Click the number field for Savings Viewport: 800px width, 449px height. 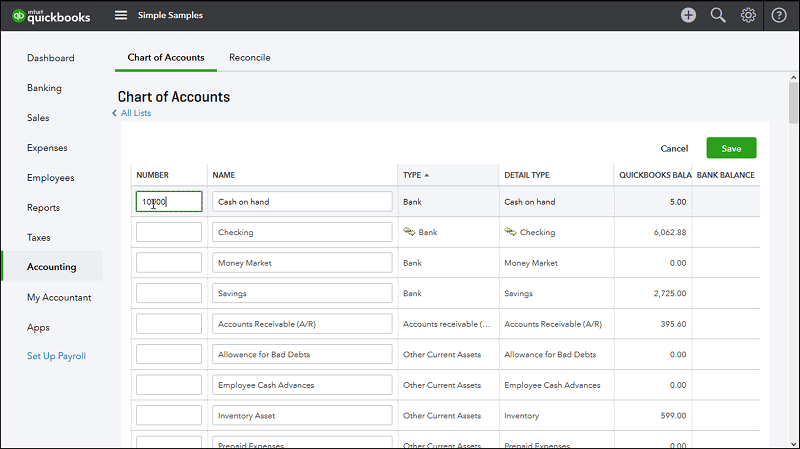(x=169, y=293)
